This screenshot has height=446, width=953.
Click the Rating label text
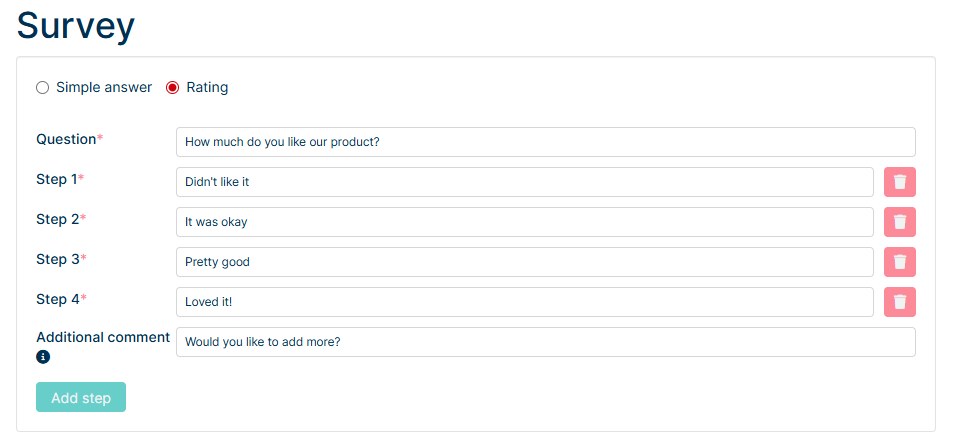point(207,88)
